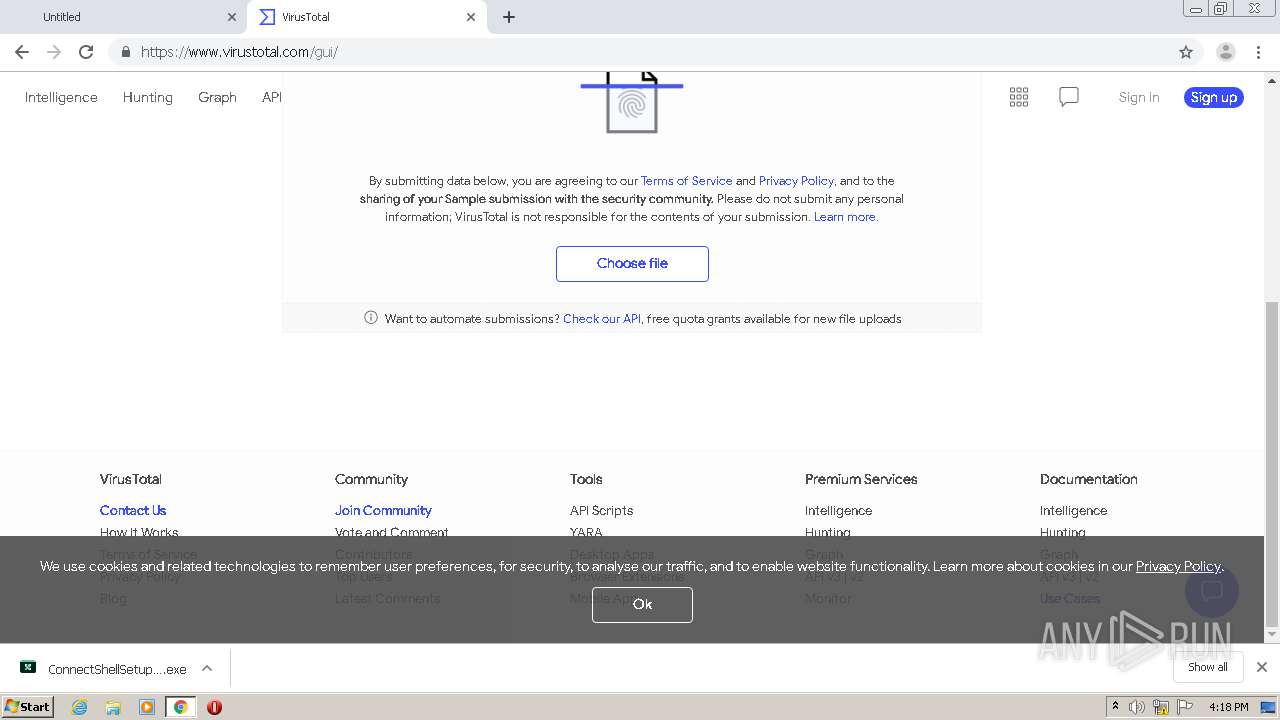The width and height of the screenshot is (1280, 720).
Task: Open the Chrome profile avatar
Action: 1225,52
